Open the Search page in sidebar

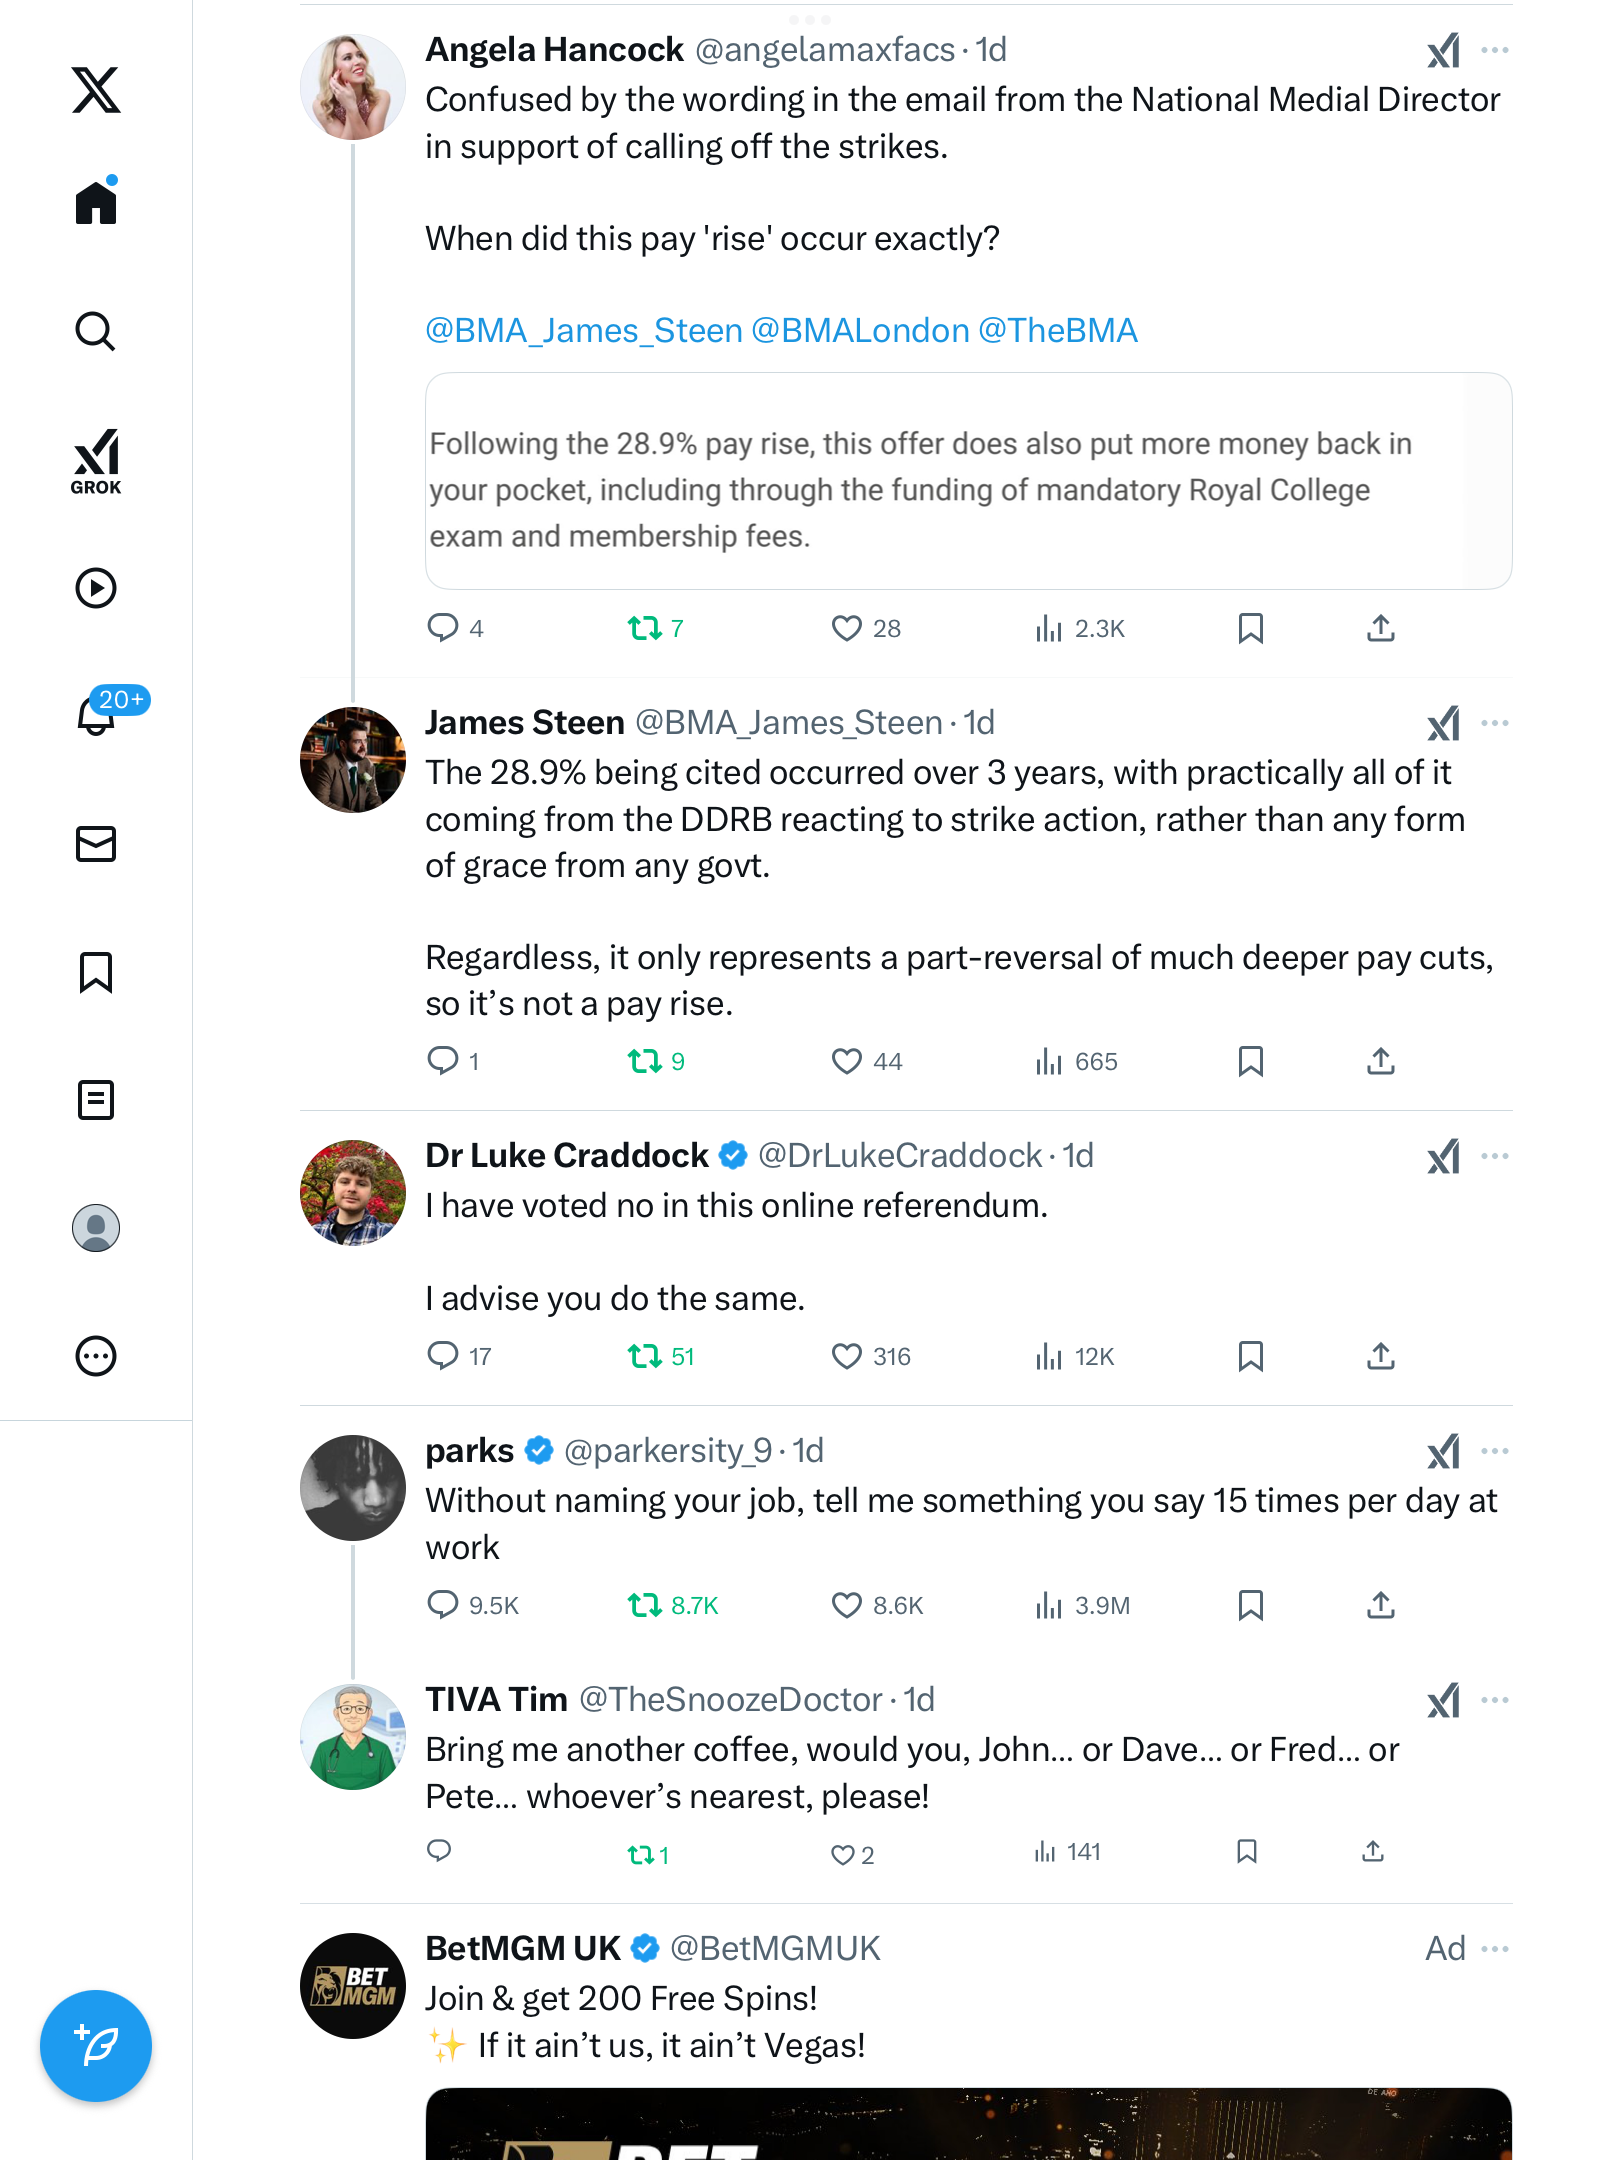pyautogui.click(x=96, y=331)
